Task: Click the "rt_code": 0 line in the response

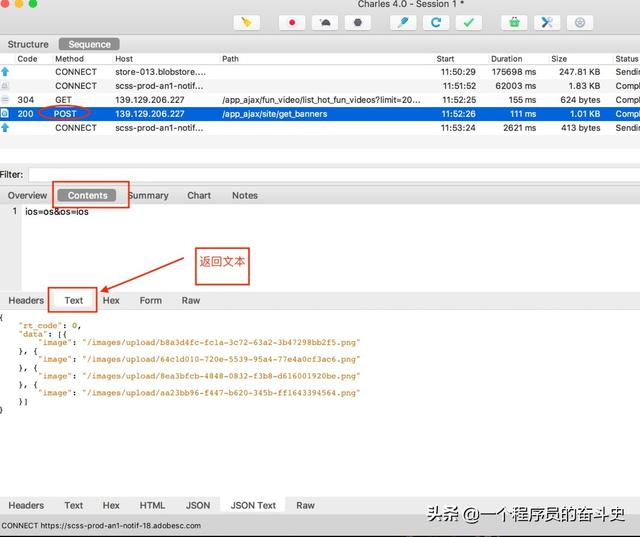Action: [50, 325]
